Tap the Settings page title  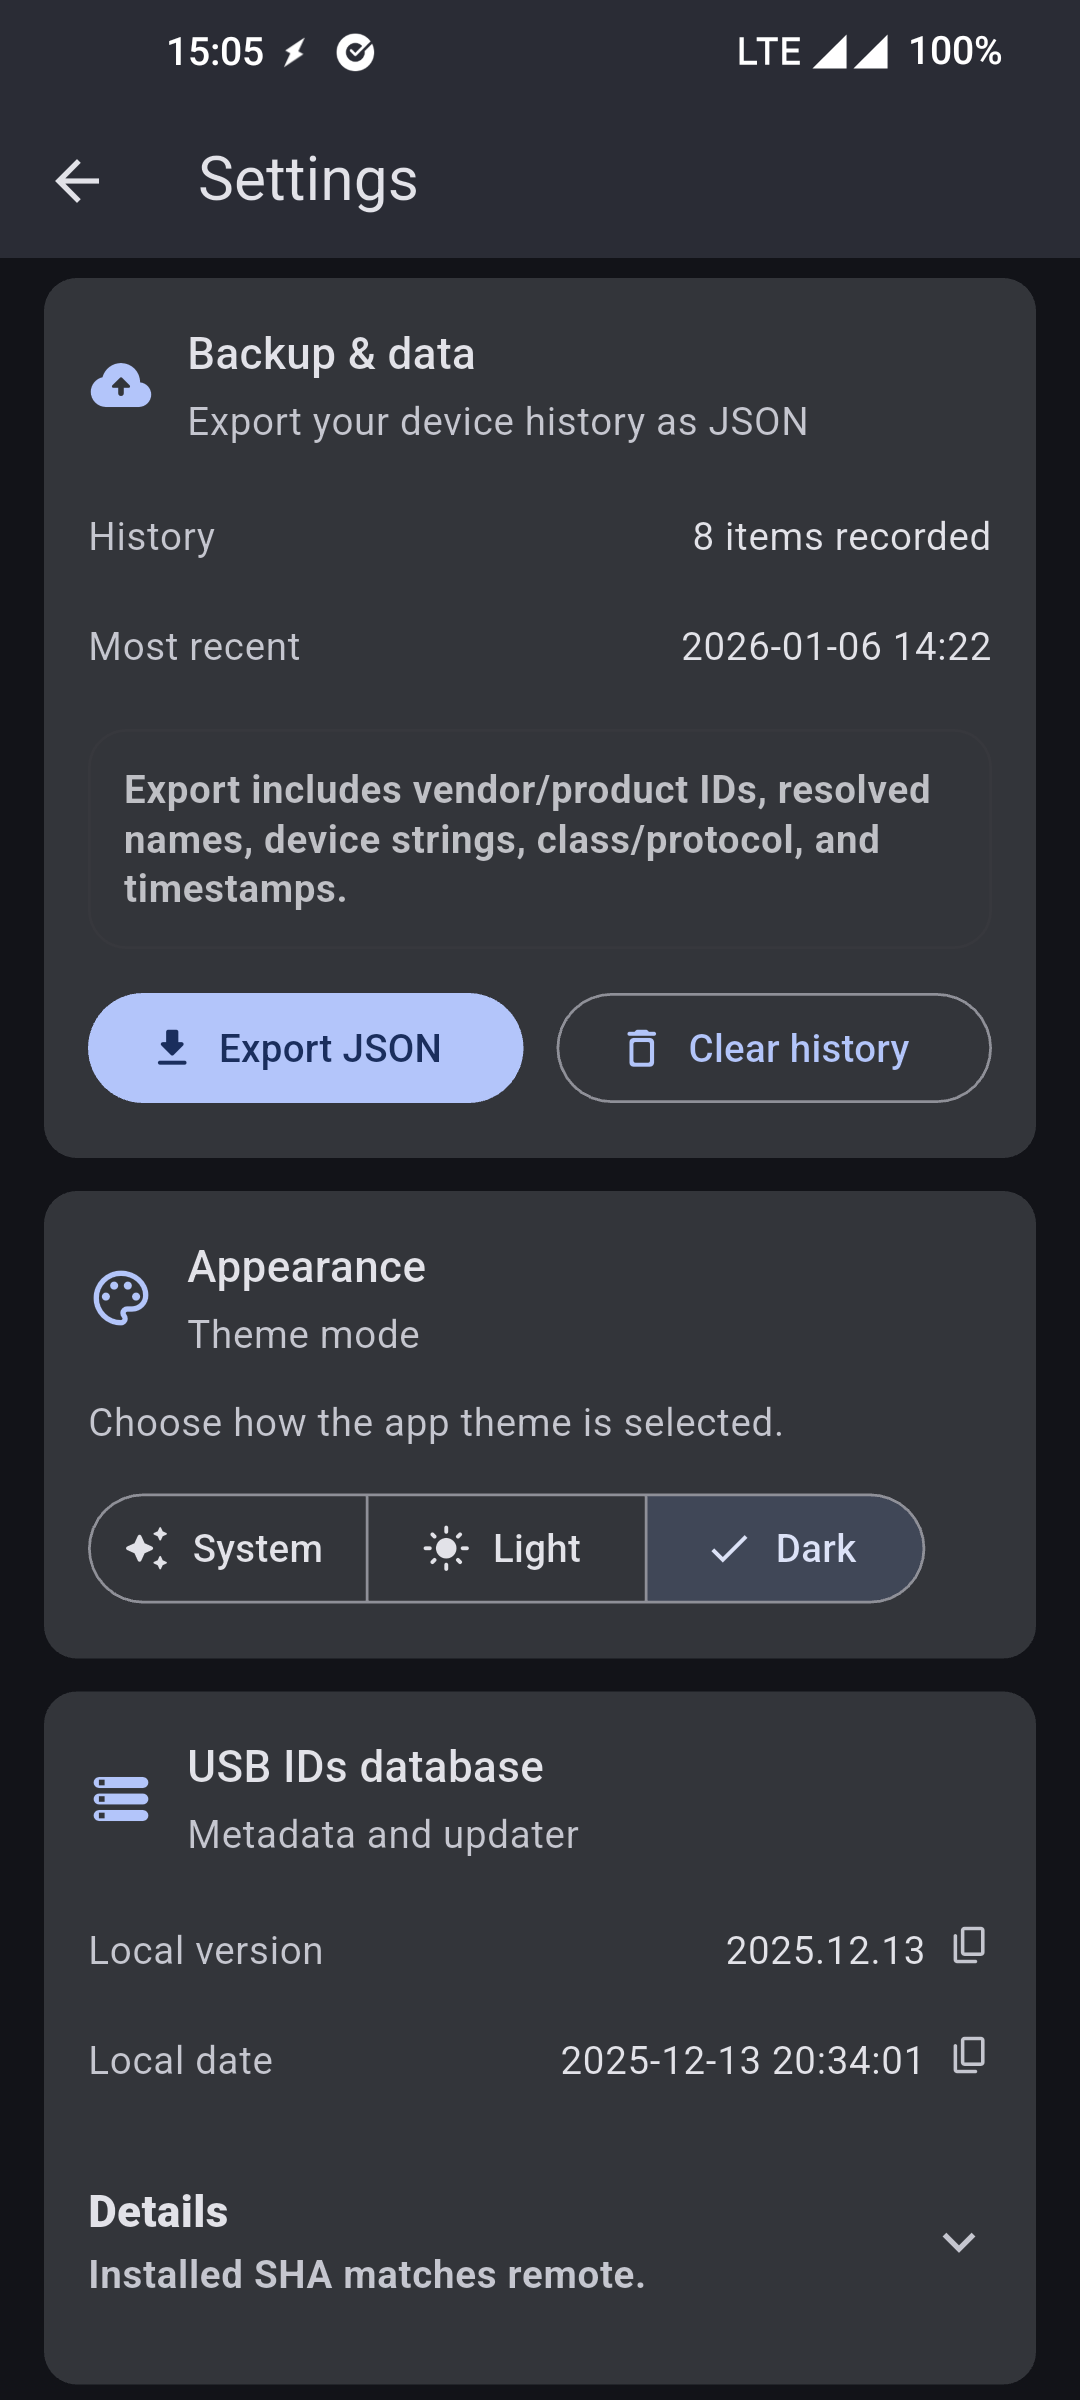308,181
